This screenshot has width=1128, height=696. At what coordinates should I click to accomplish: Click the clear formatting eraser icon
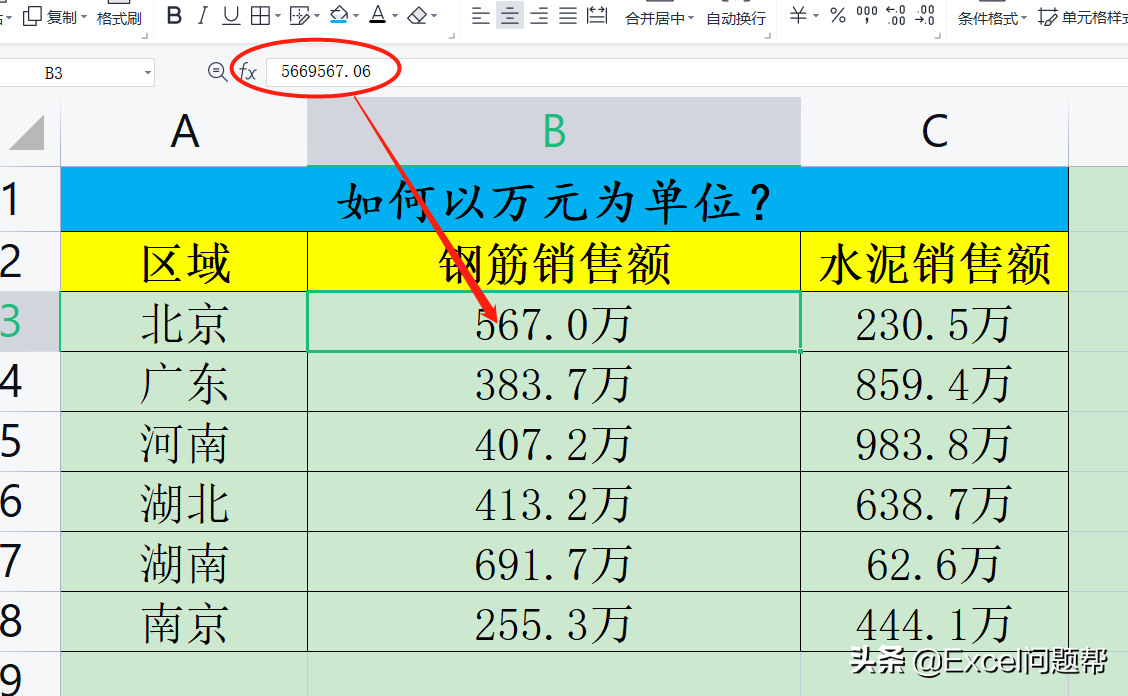pos(417,15)
